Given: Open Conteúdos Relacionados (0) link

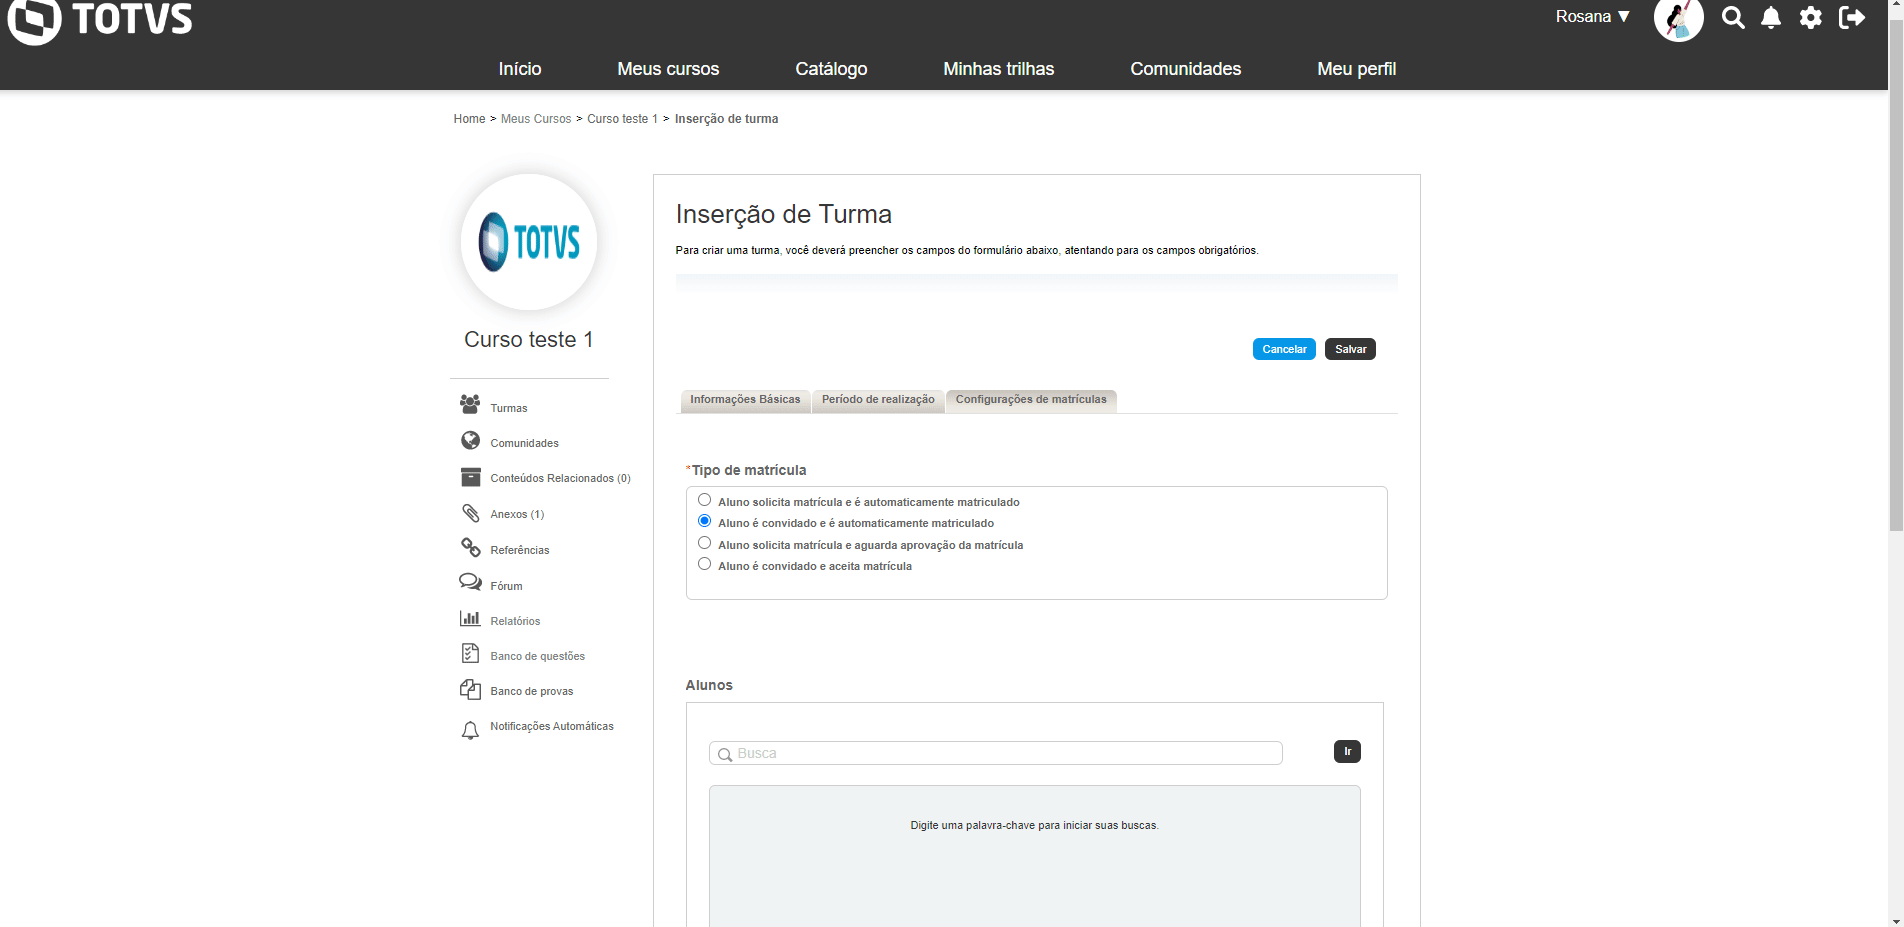Looking at the screenshot, I should point(560,478).
